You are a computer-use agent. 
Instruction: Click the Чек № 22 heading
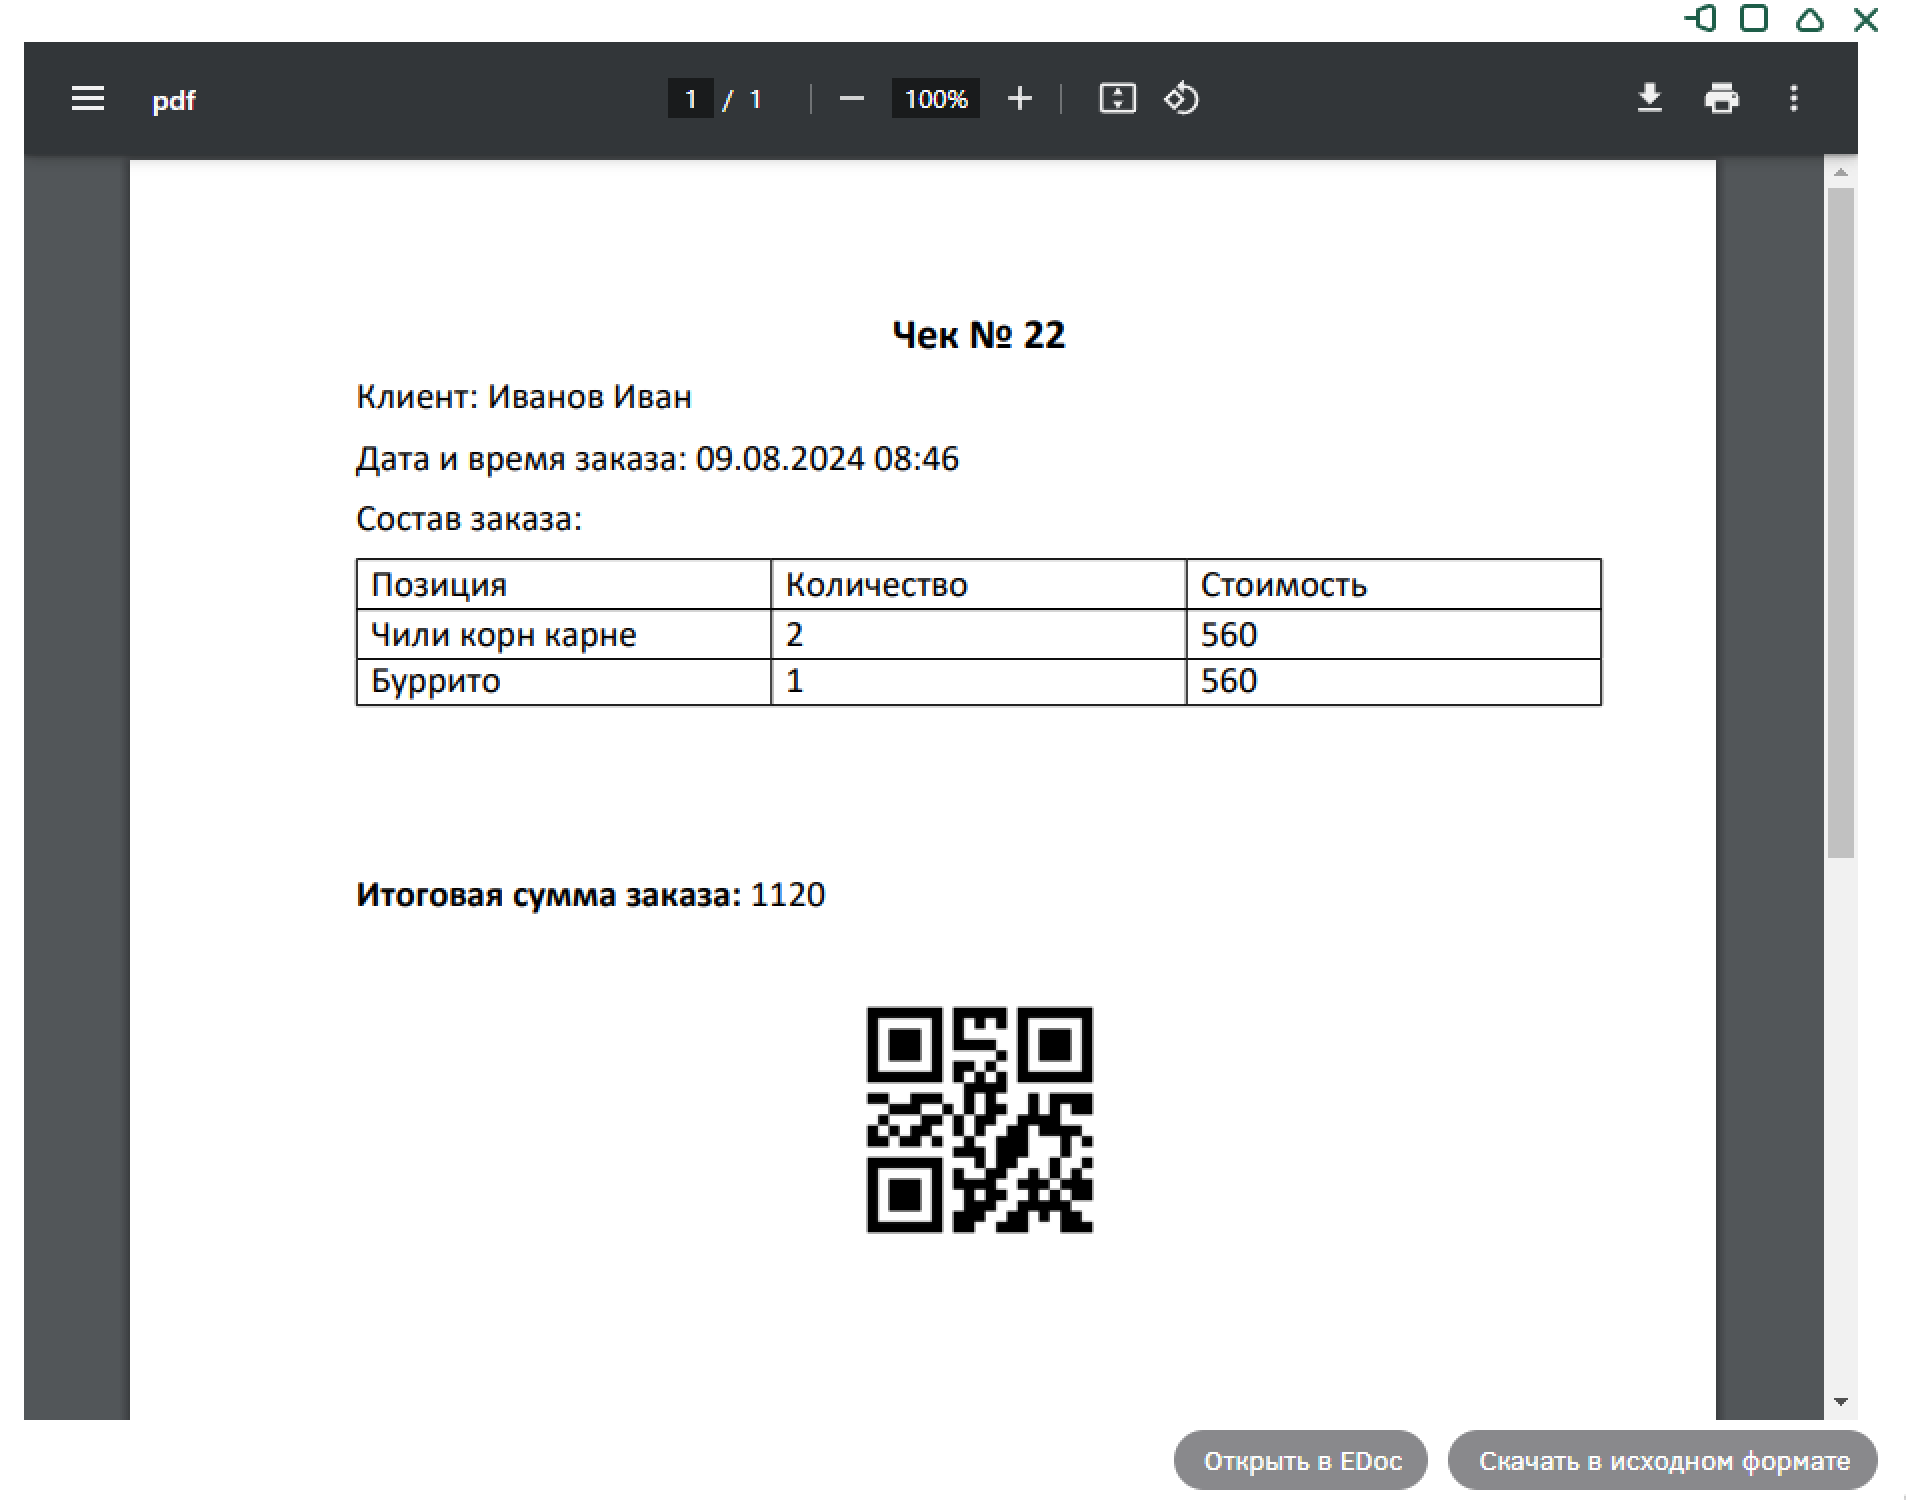978,335
